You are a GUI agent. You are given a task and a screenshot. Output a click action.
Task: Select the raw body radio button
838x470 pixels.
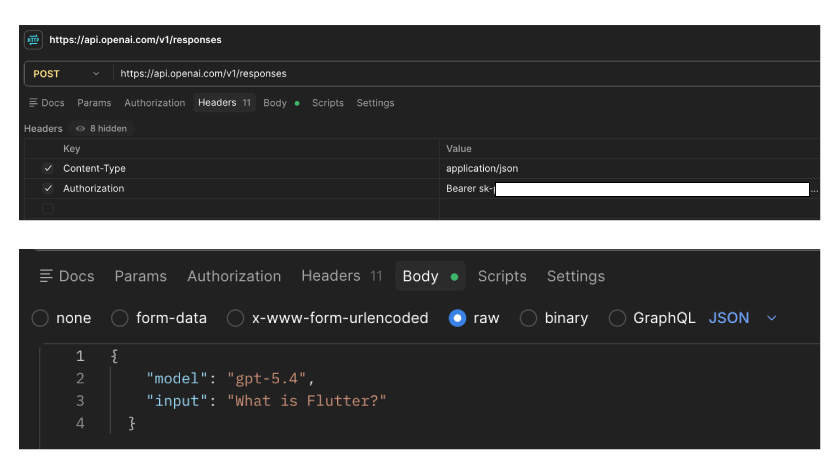(457, 318)
